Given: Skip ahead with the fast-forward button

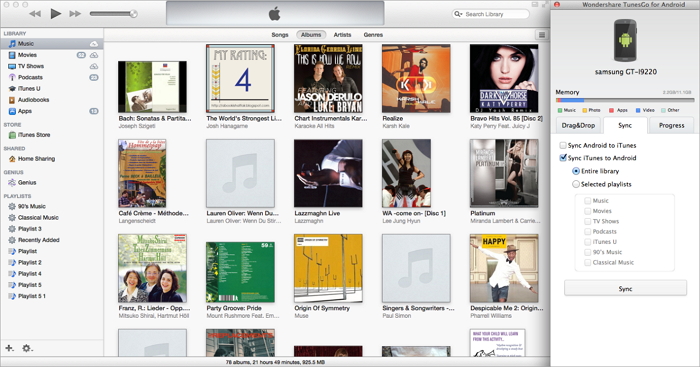Looking at the screenshot, I should tap(75, 14).
